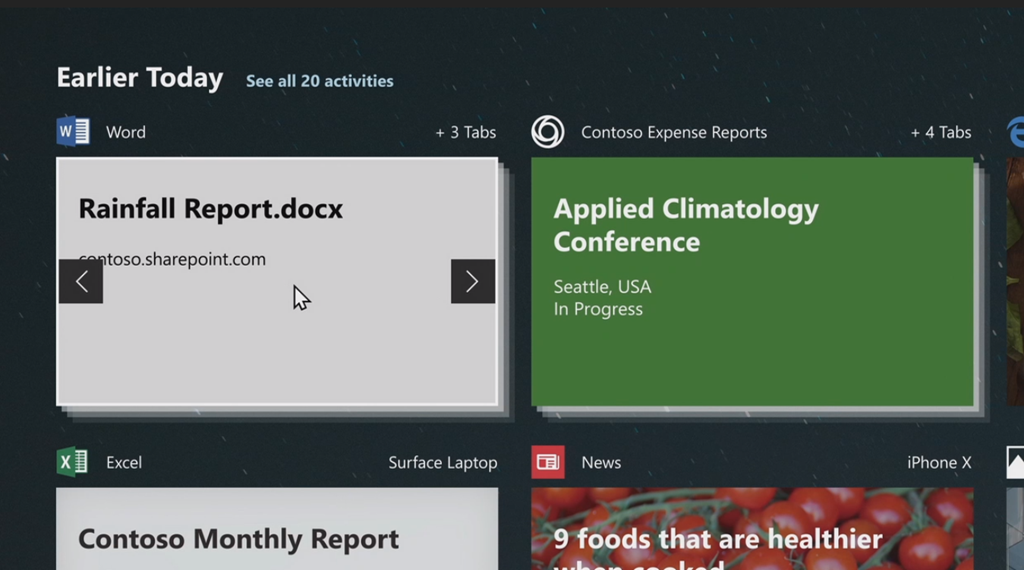The width and height of the screenshot is (1024, 570).
Task: Open the "See all 20 activities" link
Action: coord(319,81)
